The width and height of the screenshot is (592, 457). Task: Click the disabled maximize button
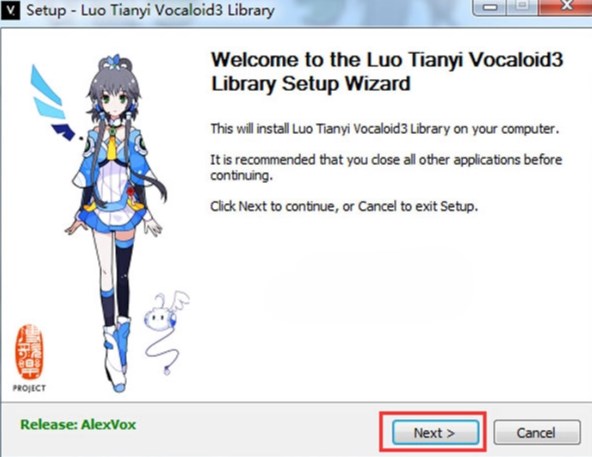click(523, 6)
